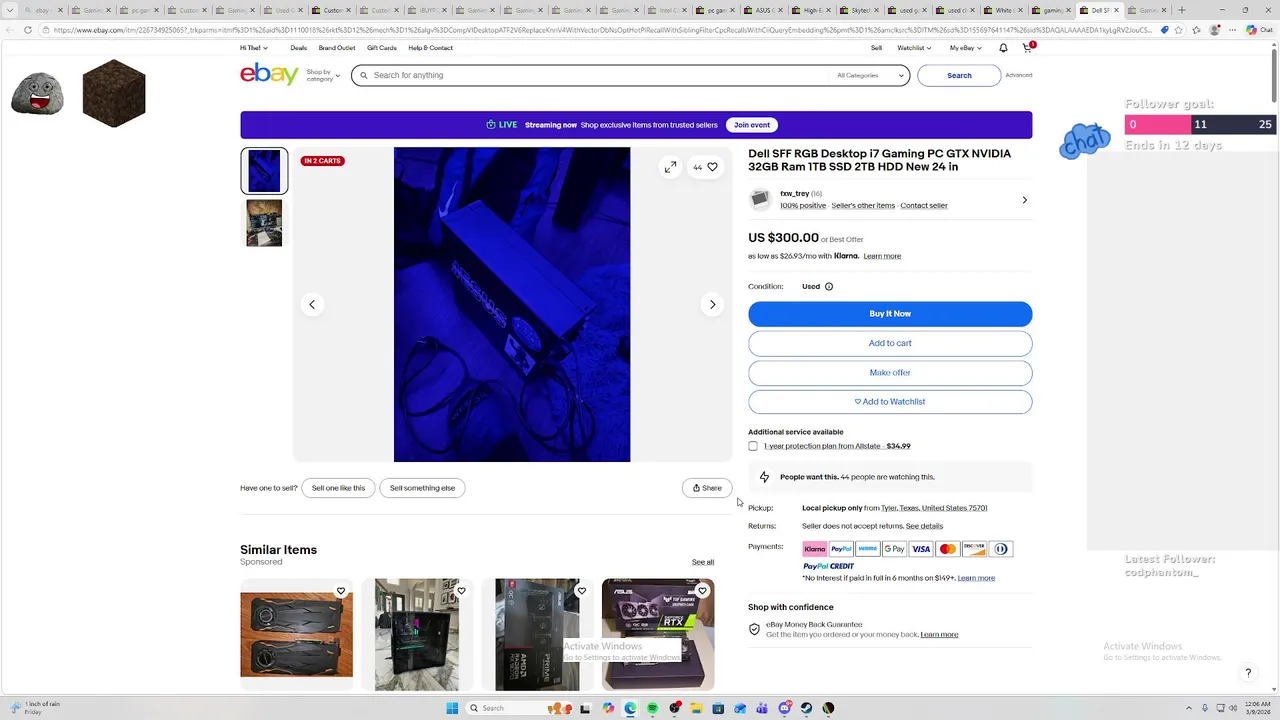Click the help question mark icon

tap(1248, 673)
